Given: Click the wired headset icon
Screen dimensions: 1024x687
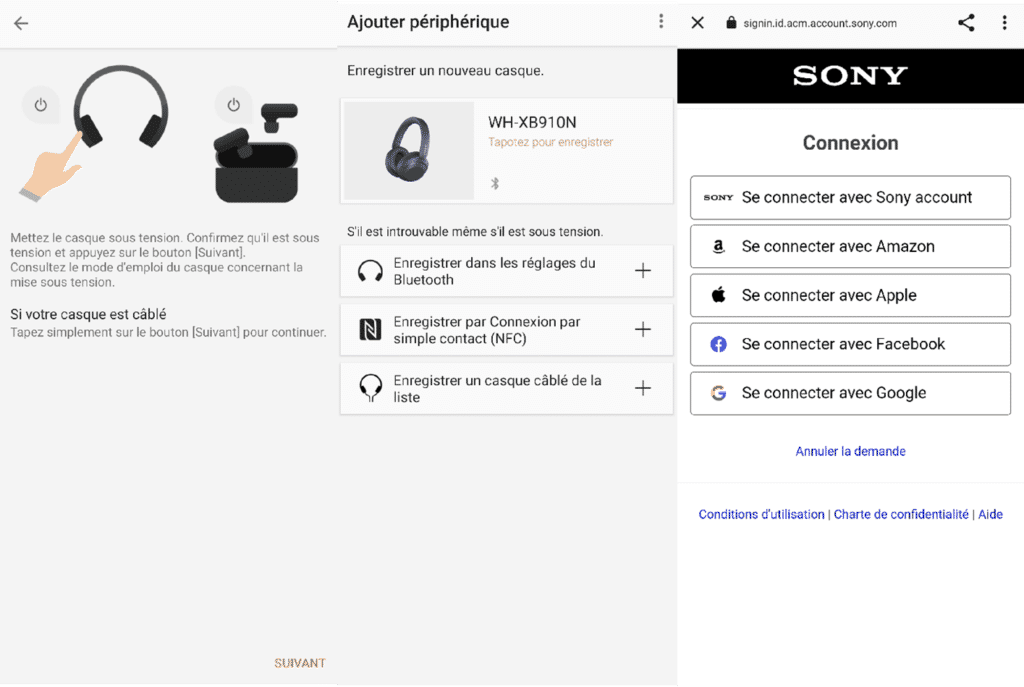Looking at the screenshot, I should point(370,388).
